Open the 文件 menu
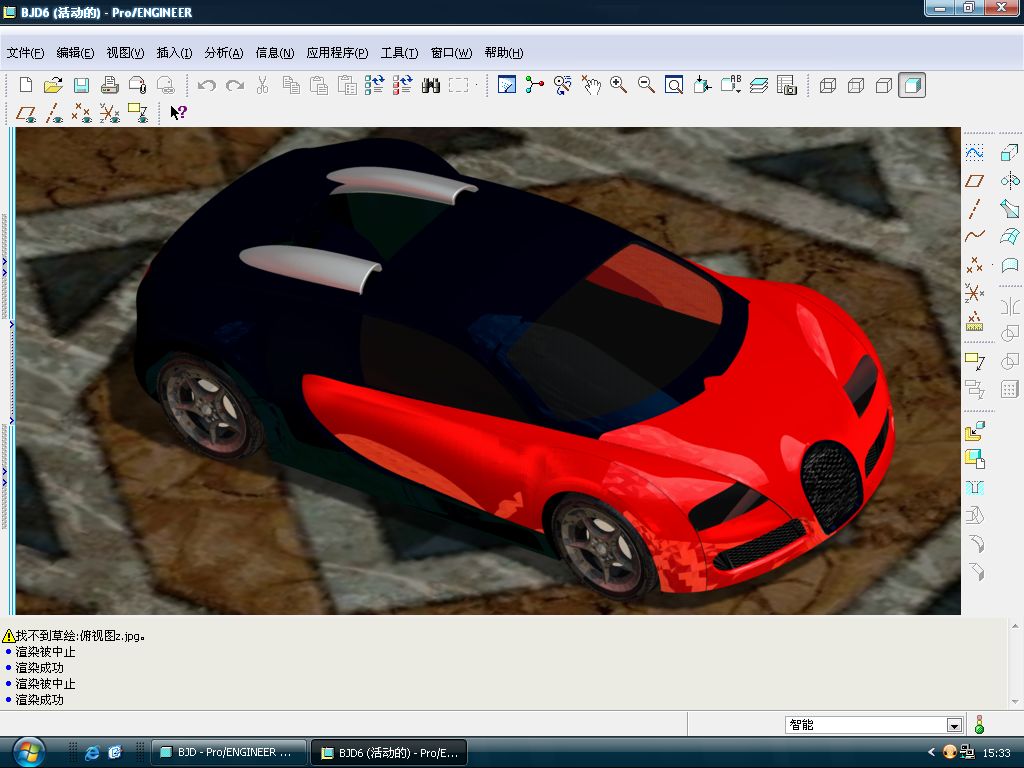 pos(25,53)
